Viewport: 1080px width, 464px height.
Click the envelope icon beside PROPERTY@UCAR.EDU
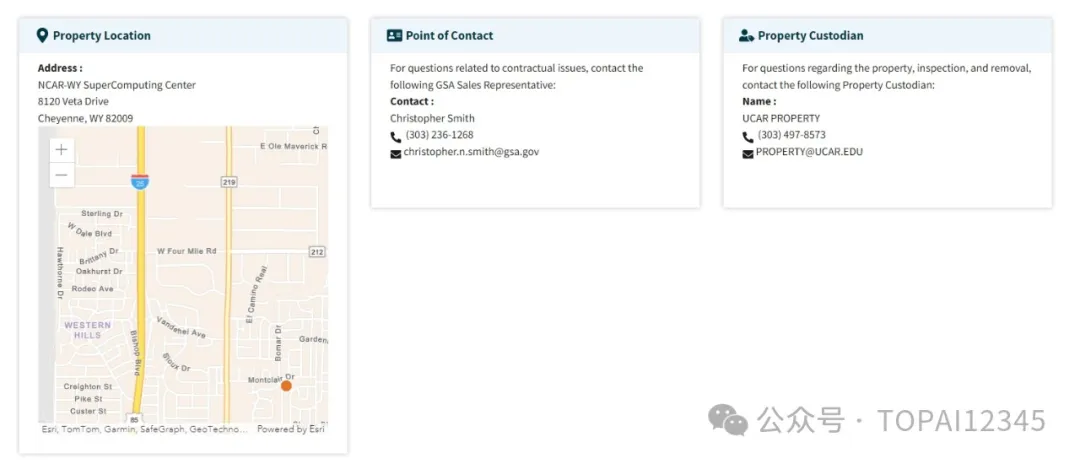[x=748, y=154]
